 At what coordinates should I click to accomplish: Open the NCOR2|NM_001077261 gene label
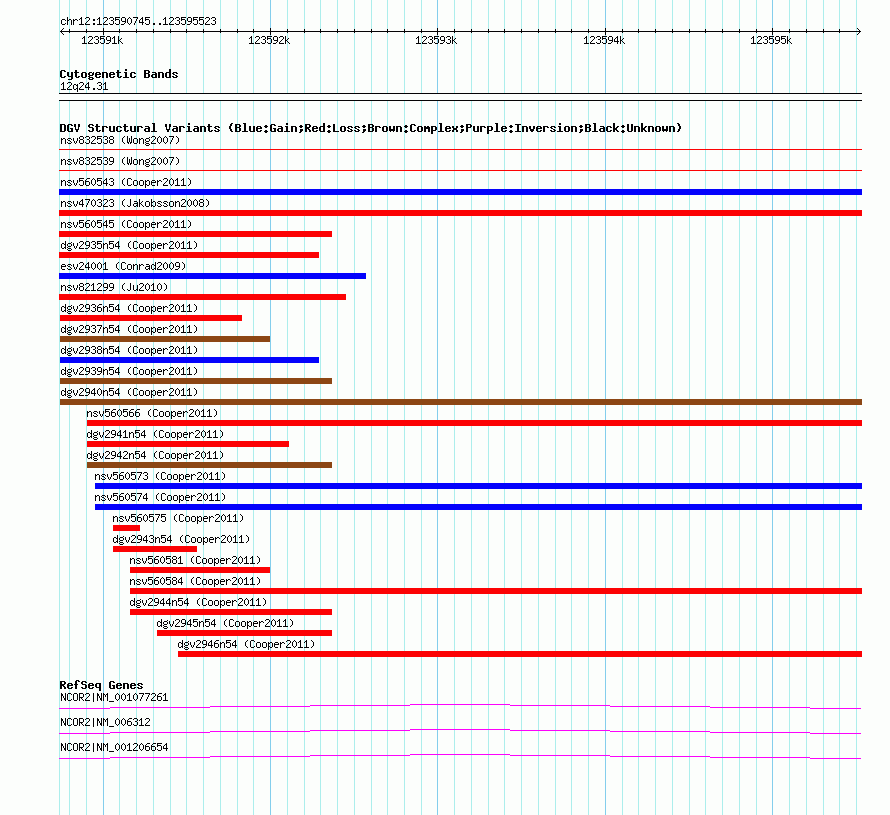coord(114,698)
